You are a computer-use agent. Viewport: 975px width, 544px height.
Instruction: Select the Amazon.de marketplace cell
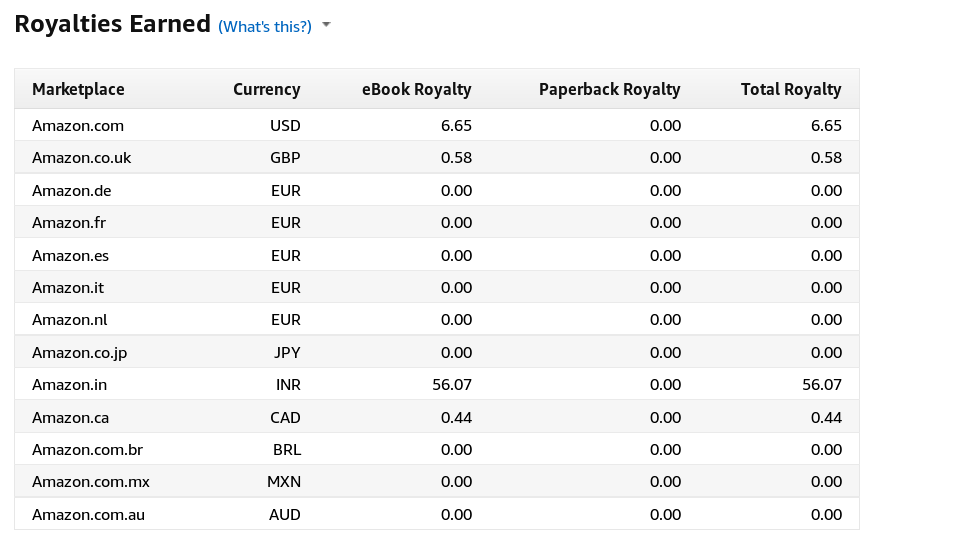(72, 191)
